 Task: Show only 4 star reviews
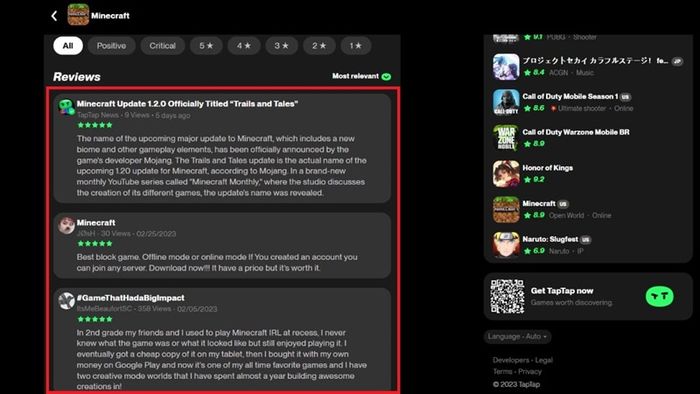(x=244, y=46)
